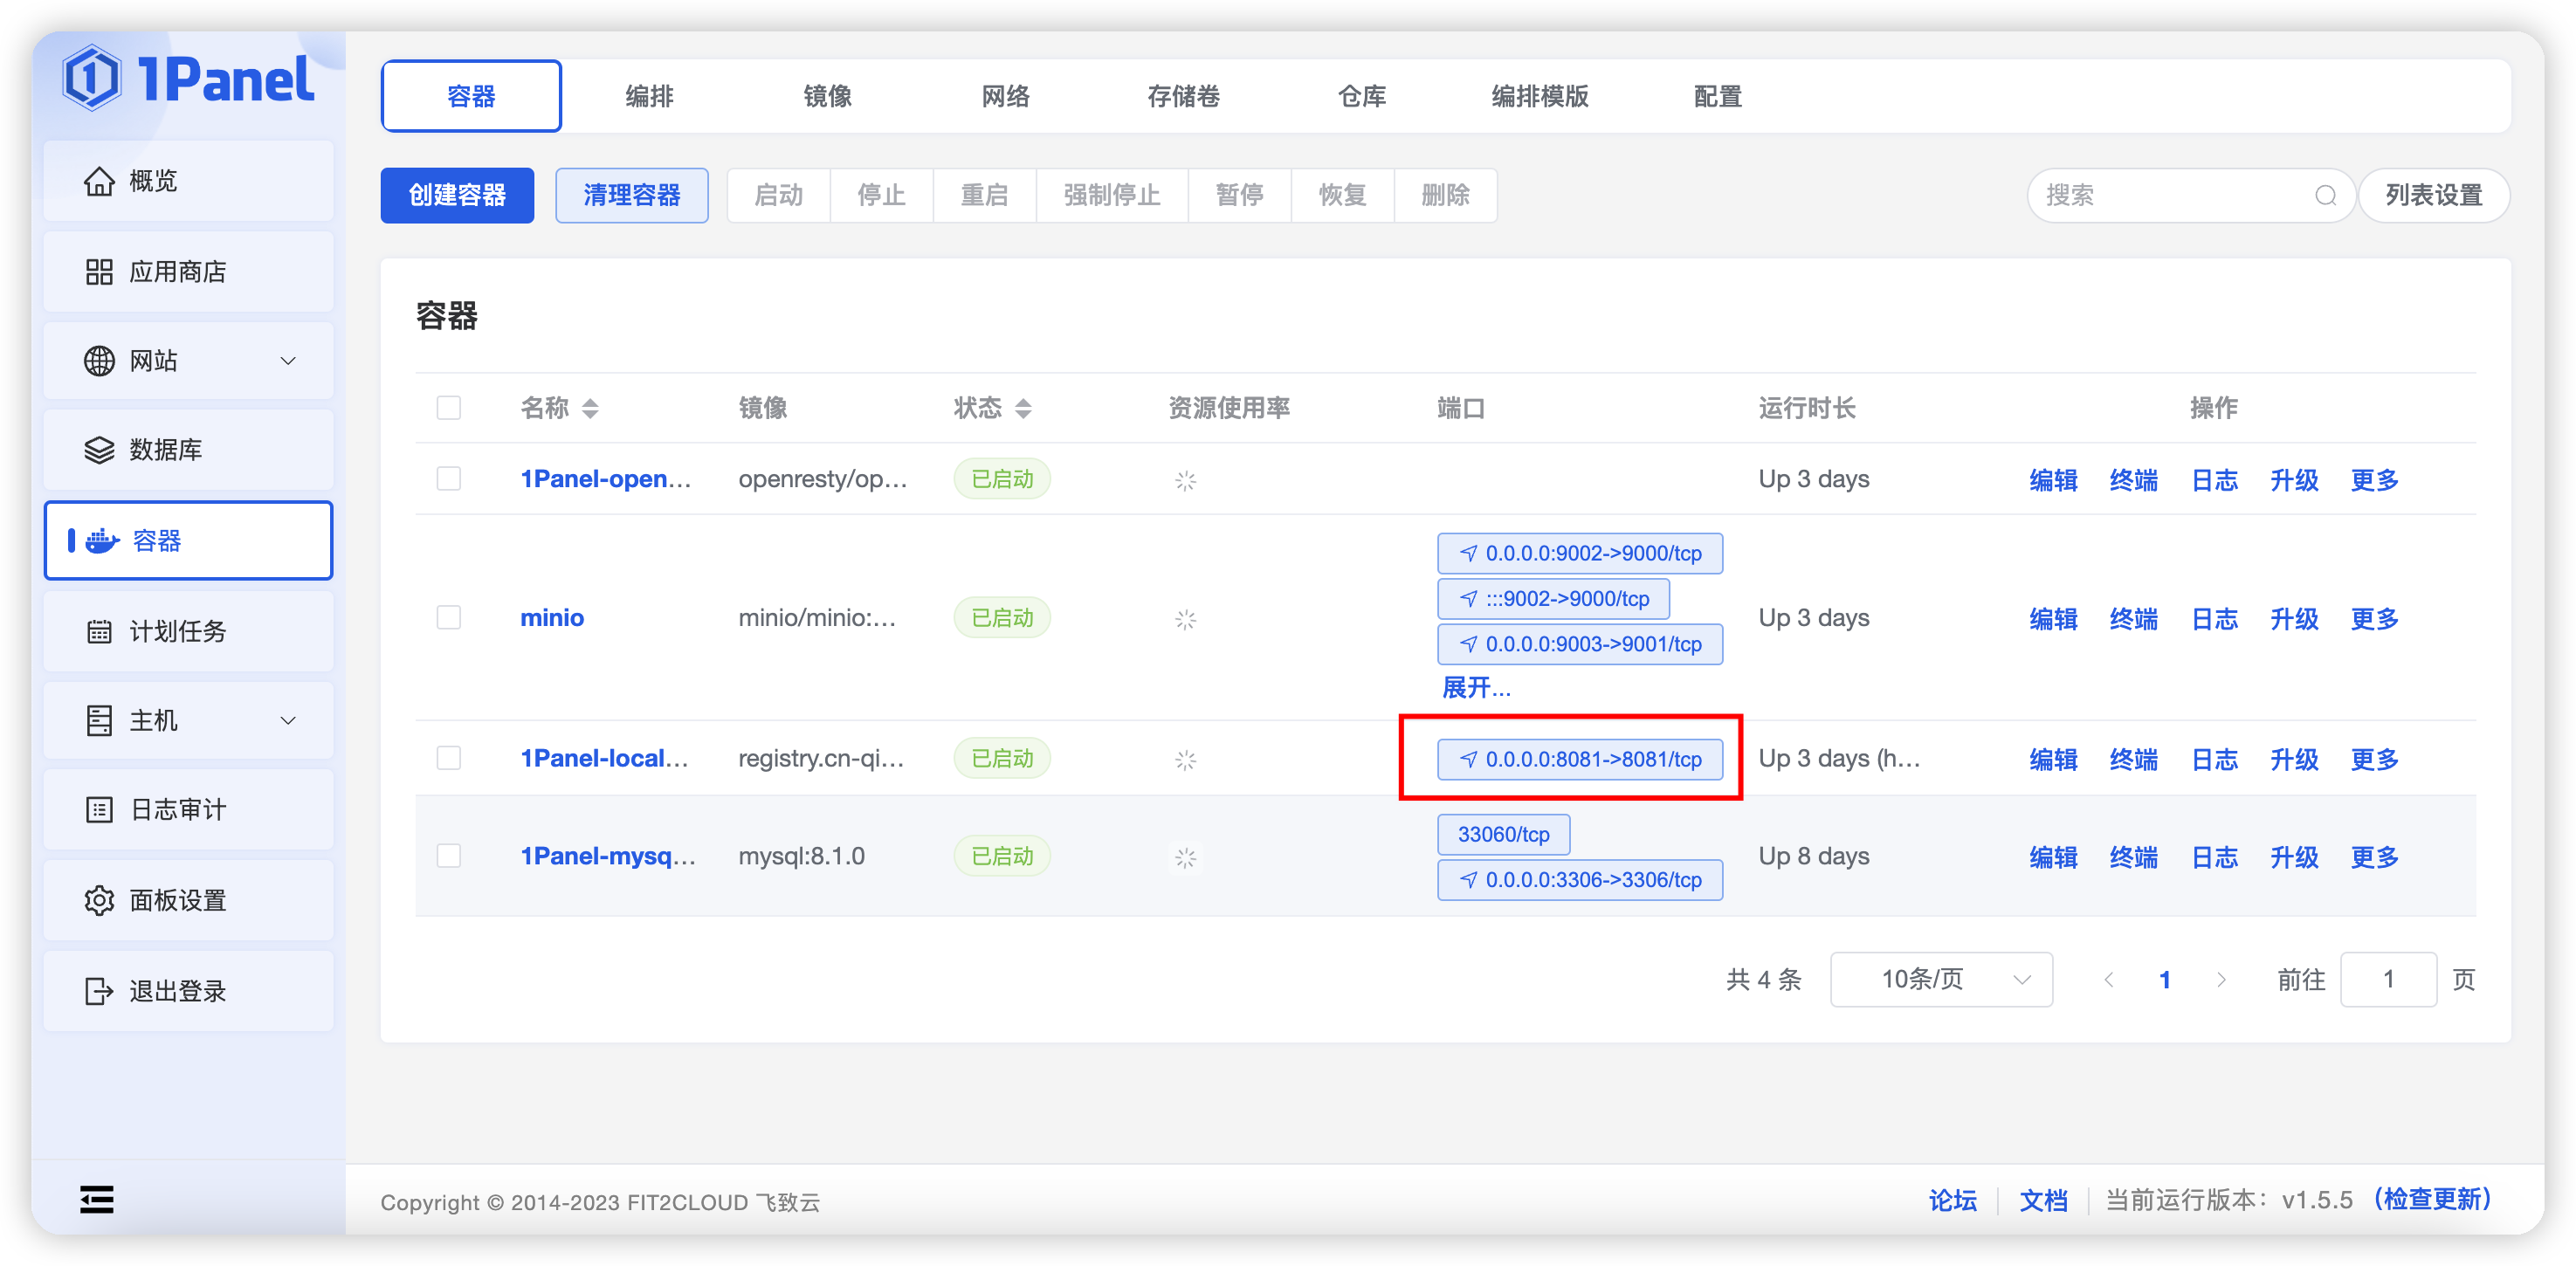
Task: Open the 论坛 footer link
Action: pos(1952,1200)
